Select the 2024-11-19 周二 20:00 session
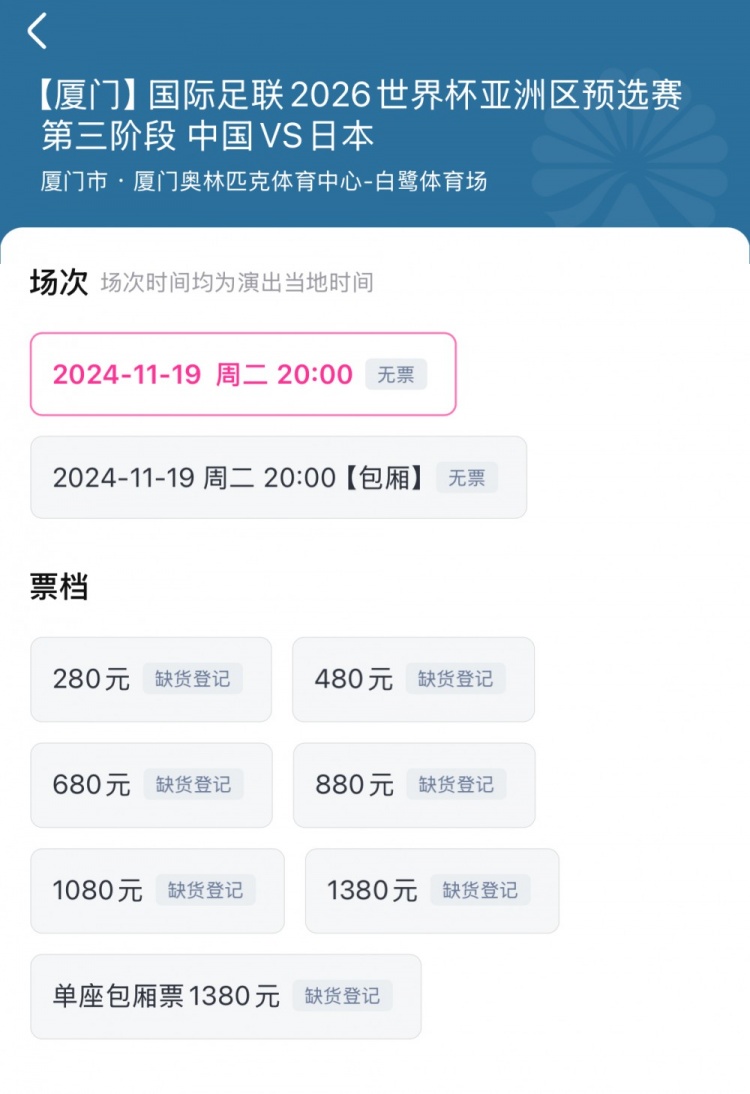This screenshot has width=750, height=1094. (203, 375)
